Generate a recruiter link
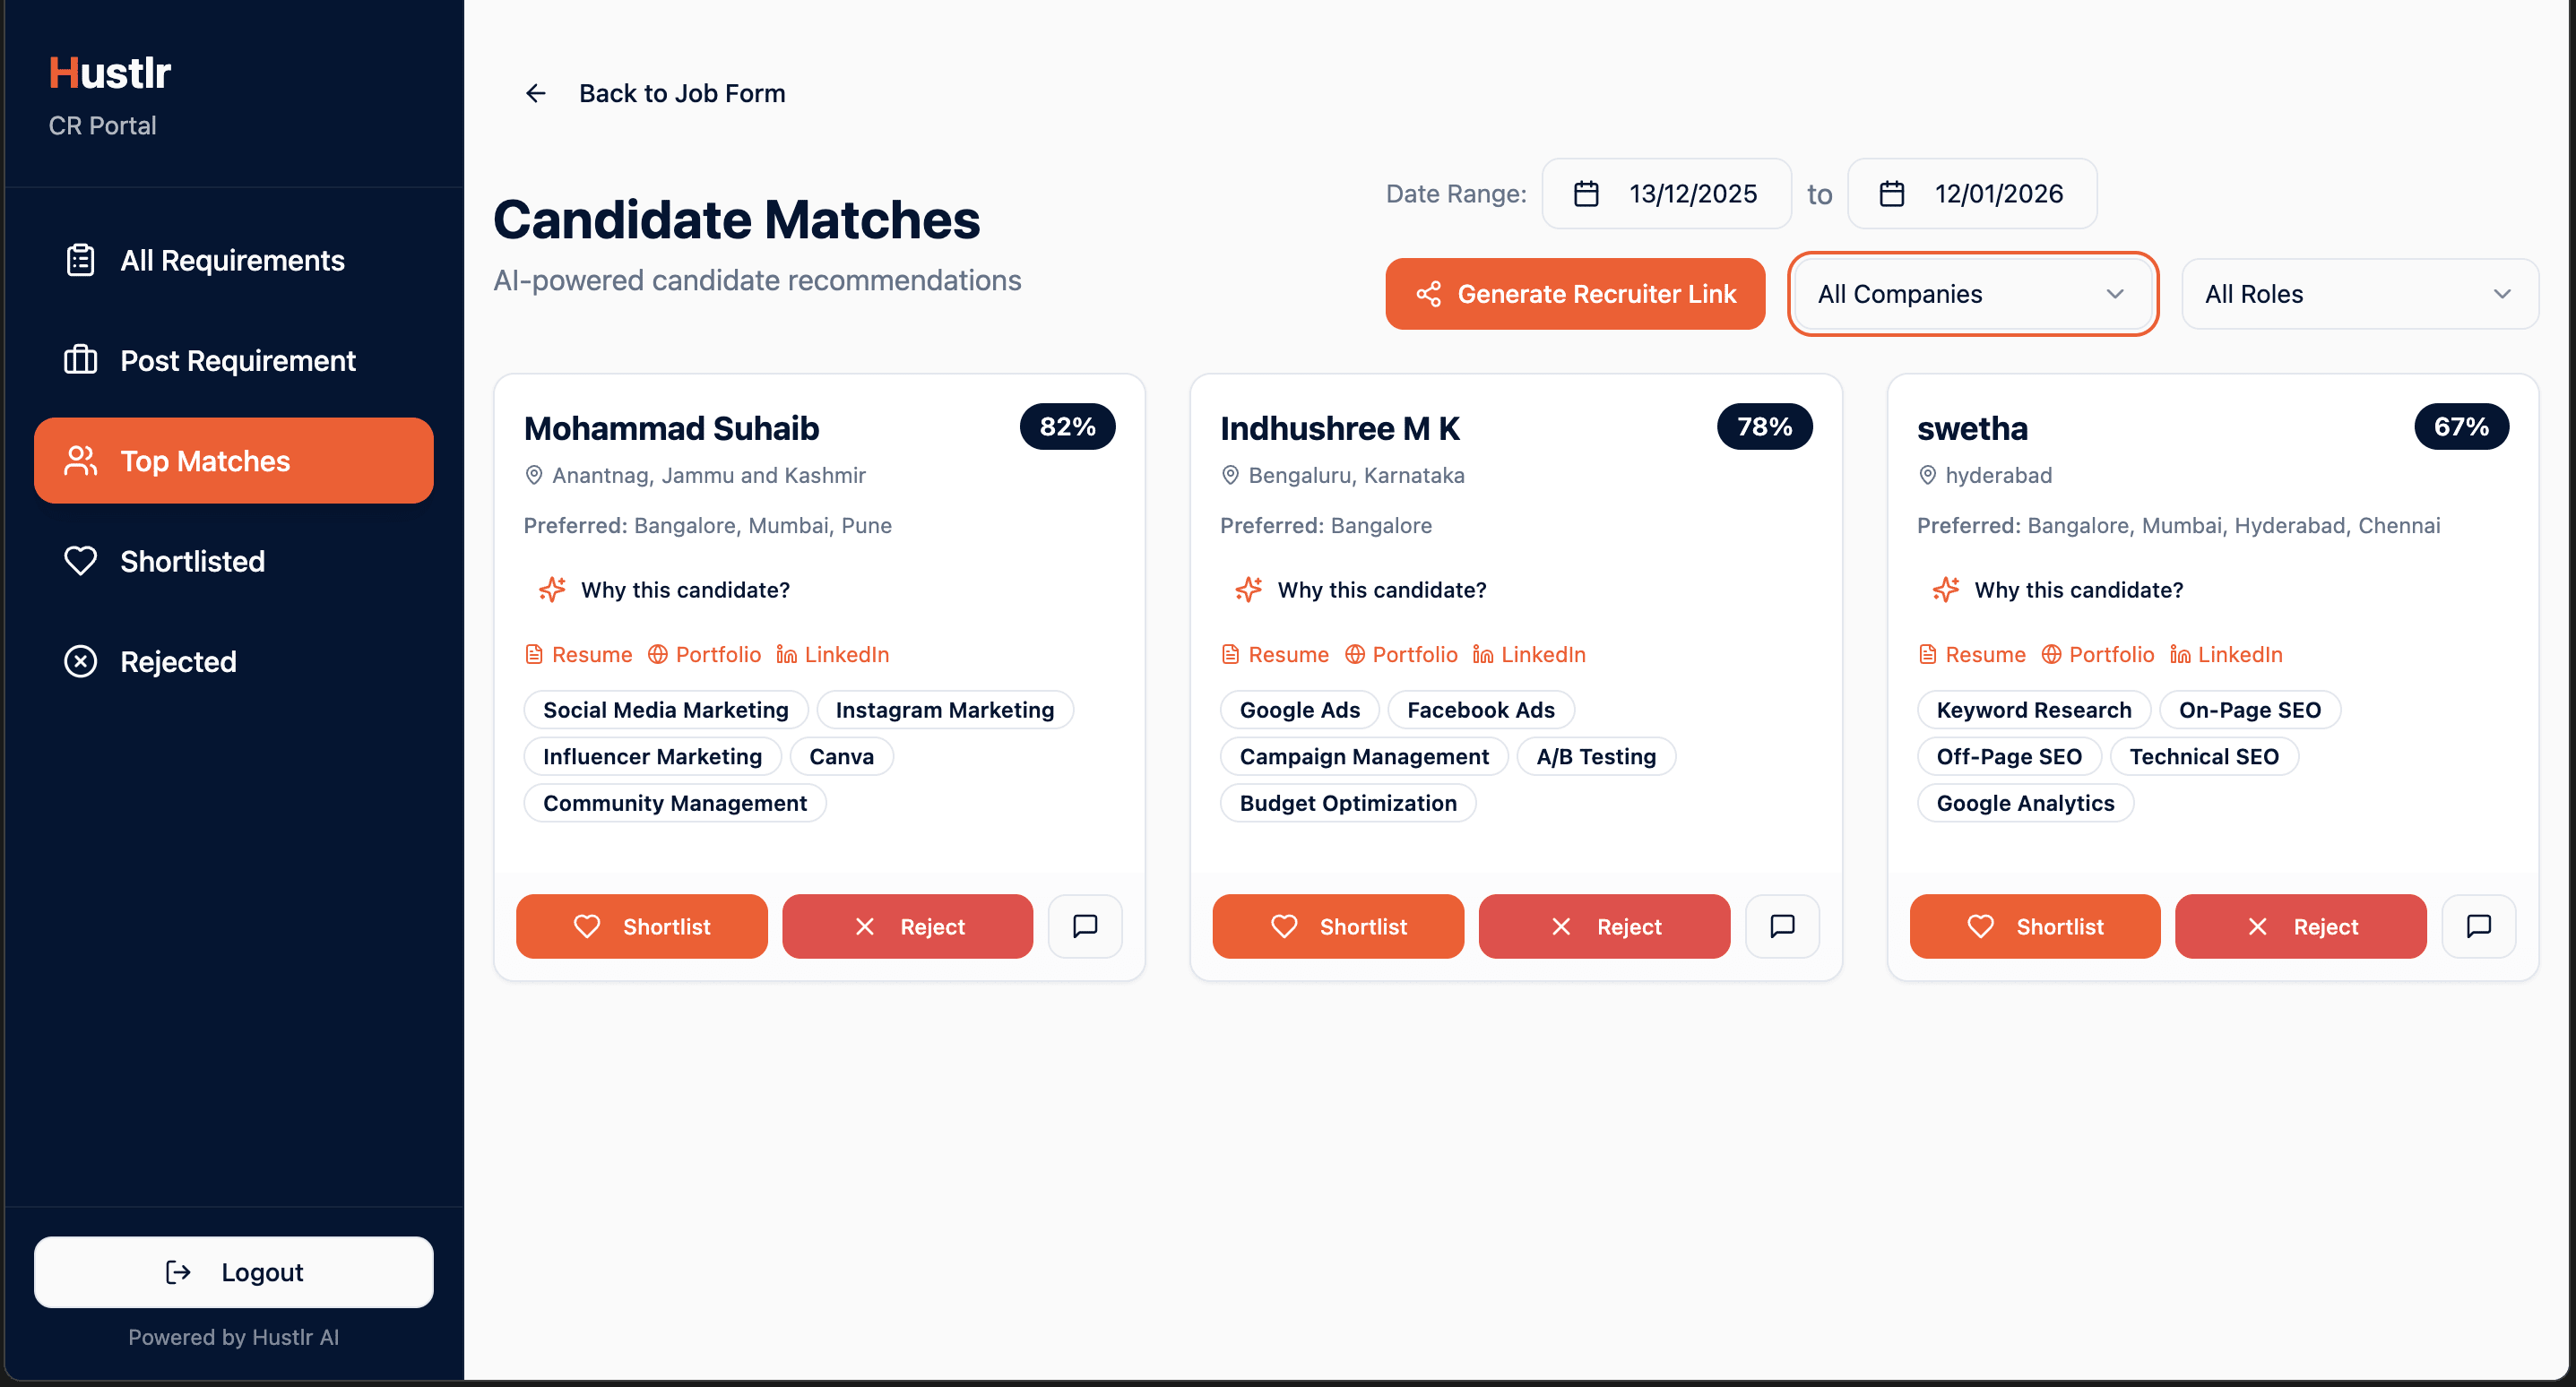This screenshot has height=1387, width=2576. pos(1574,294)
